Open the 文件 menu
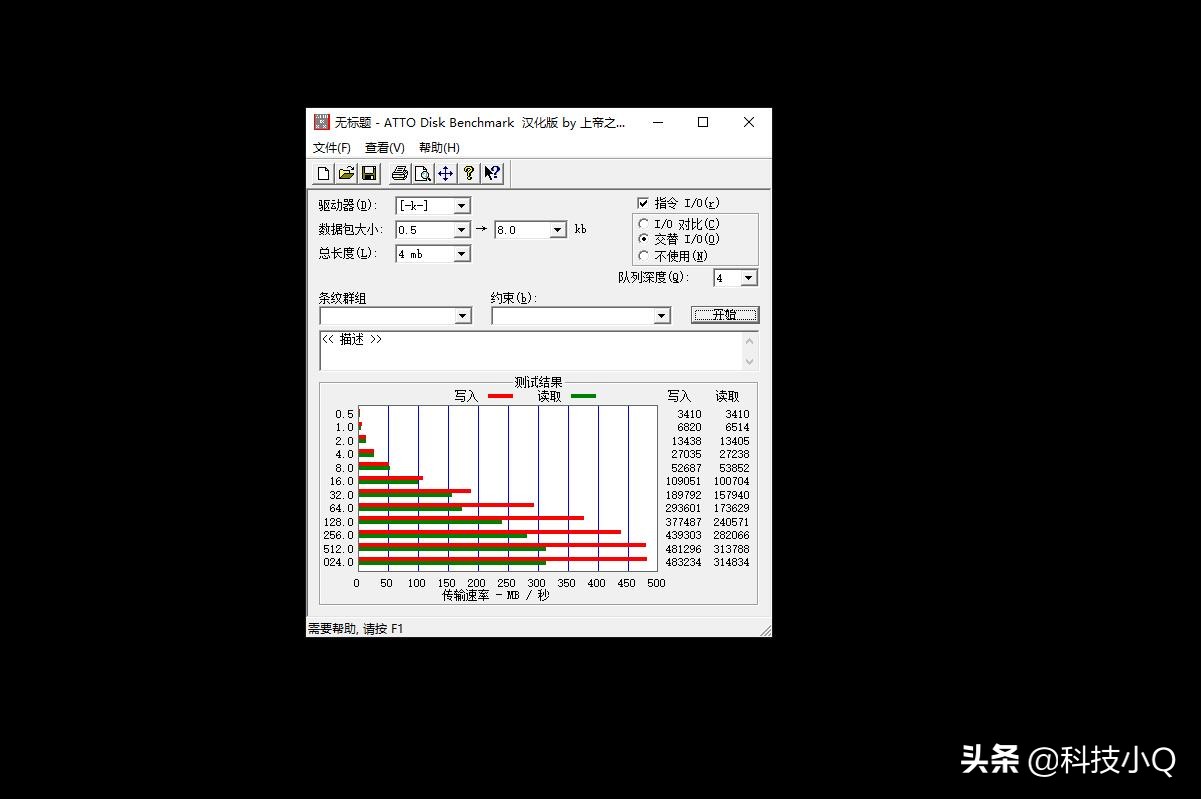The width and height of the screenshot is (1201, 799). click(x=331, y=147)
